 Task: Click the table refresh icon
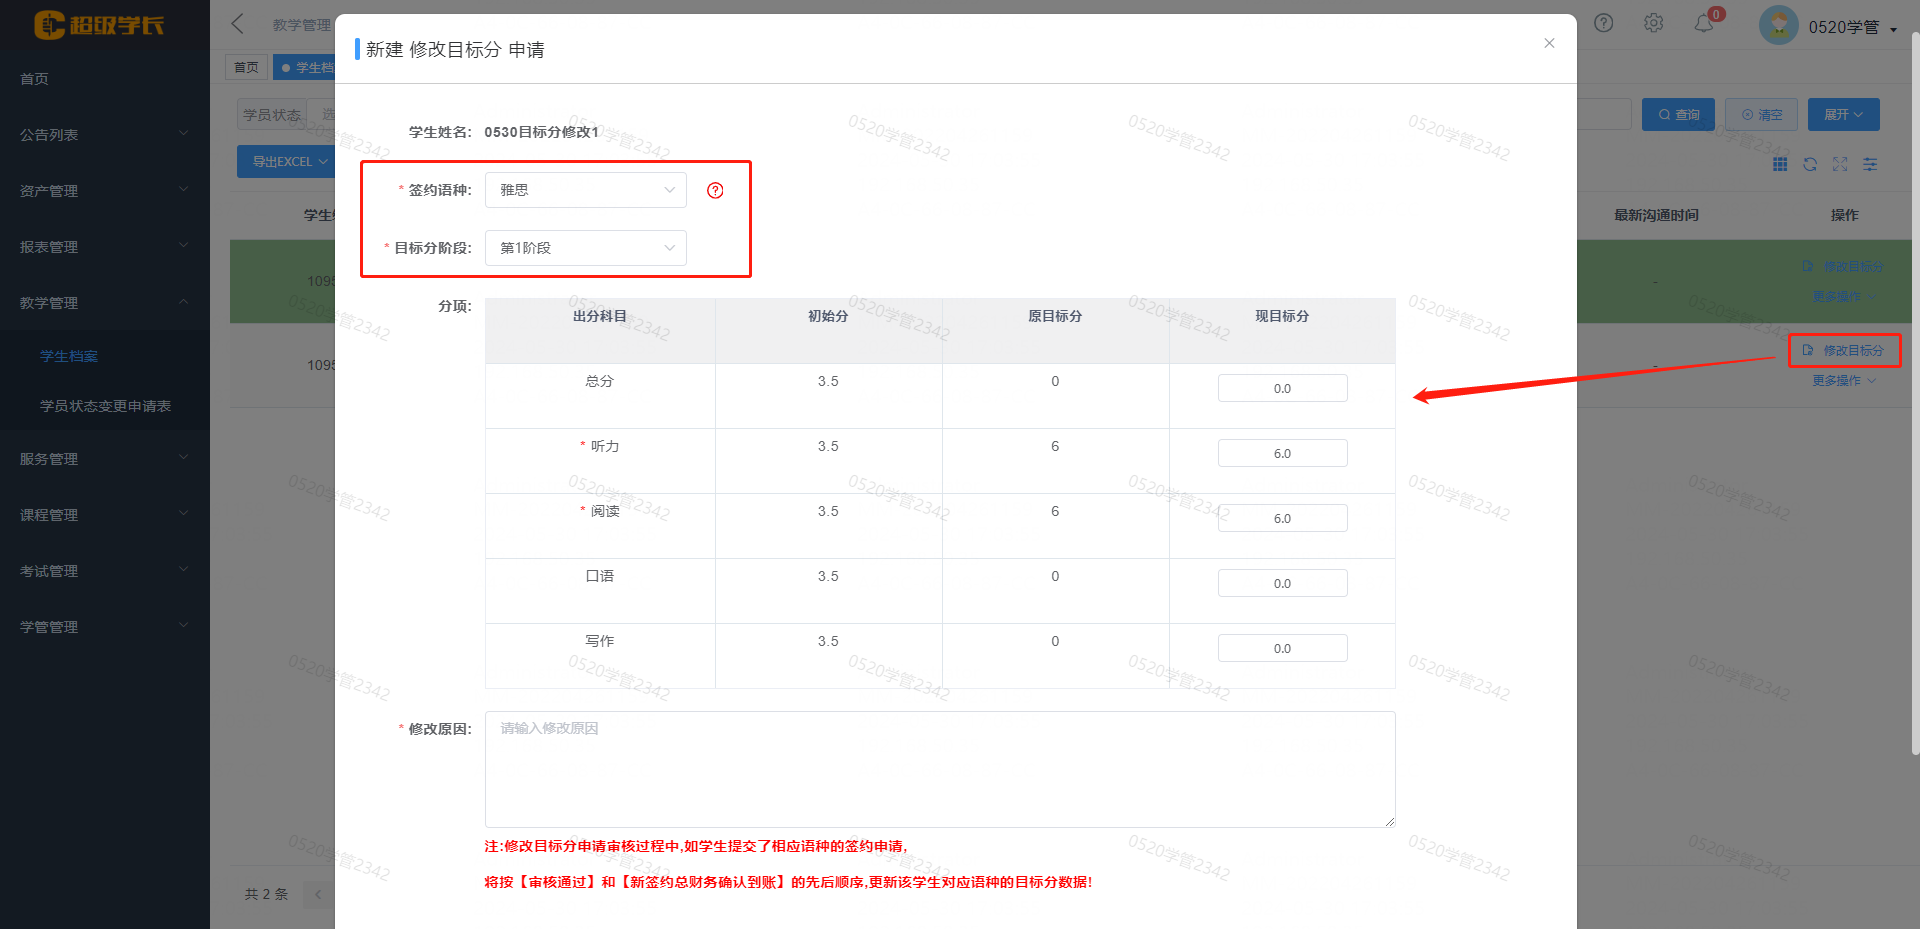1810,165
